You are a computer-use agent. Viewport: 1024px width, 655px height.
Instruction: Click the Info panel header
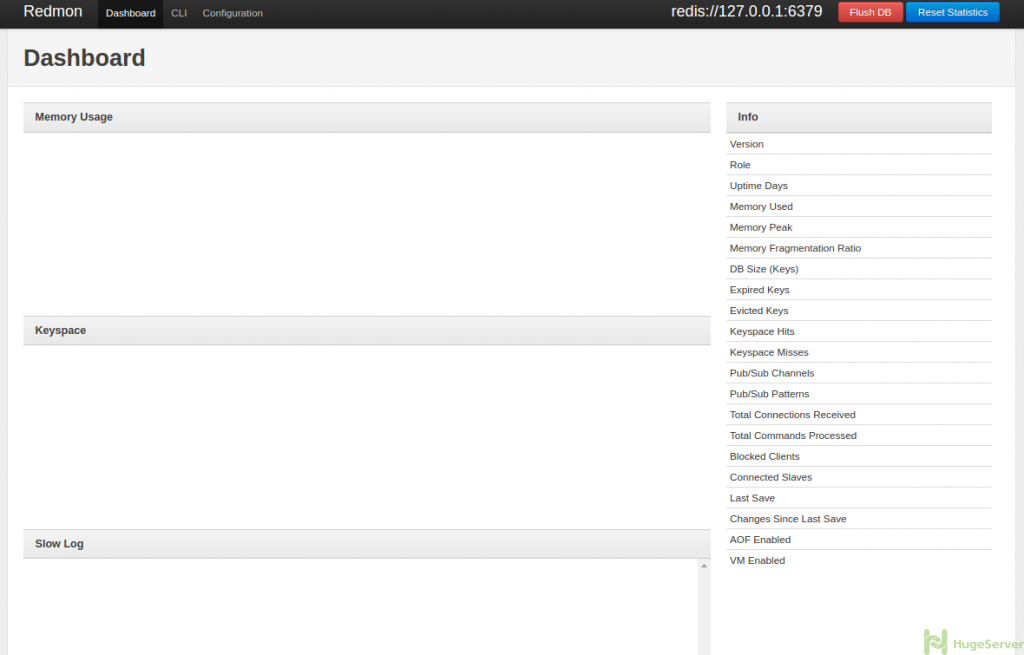tap(747, 117)
